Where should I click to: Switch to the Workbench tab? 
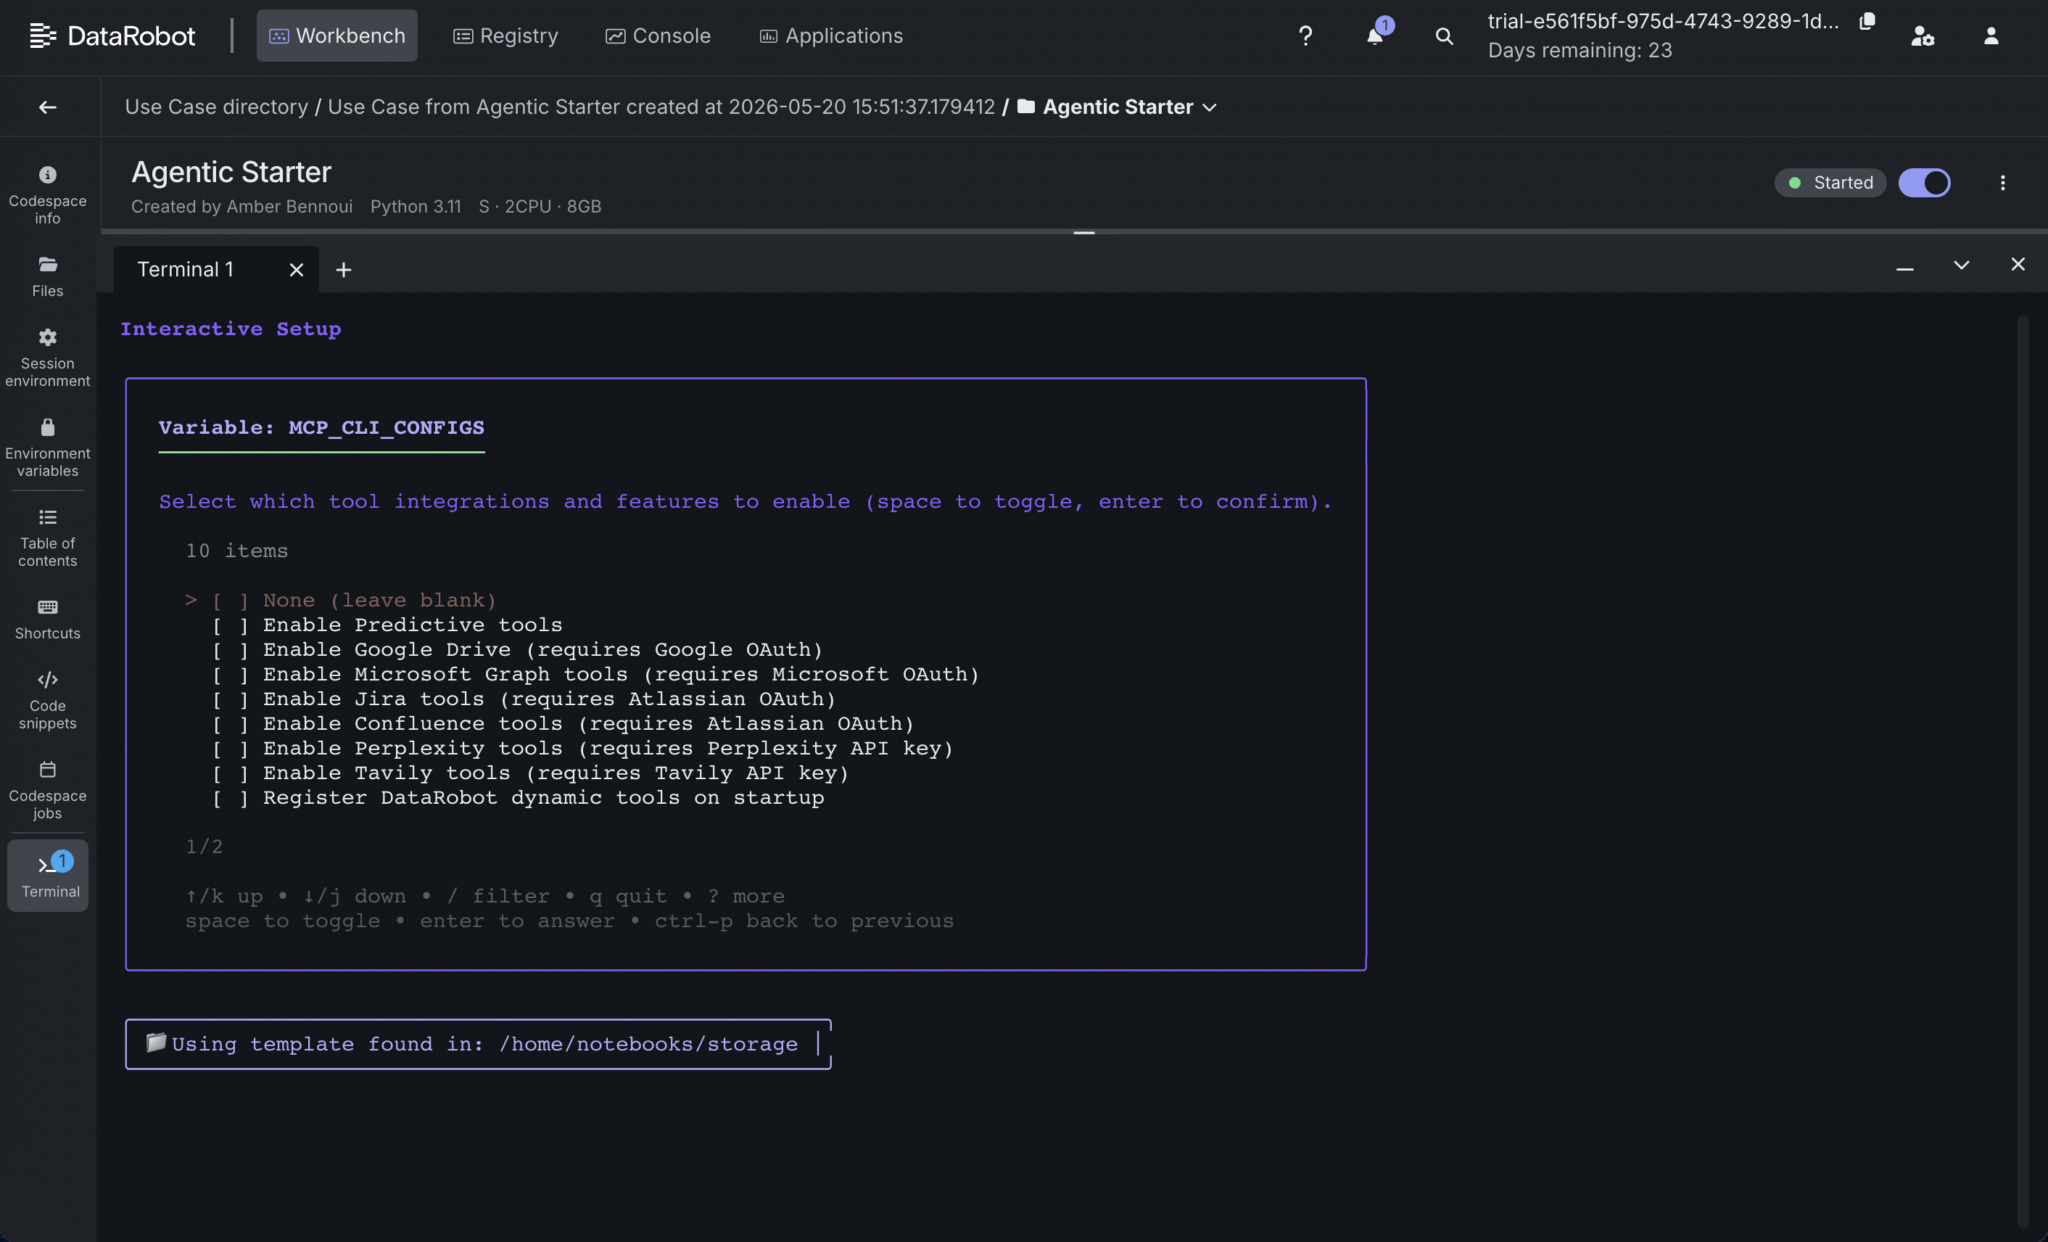337,36
